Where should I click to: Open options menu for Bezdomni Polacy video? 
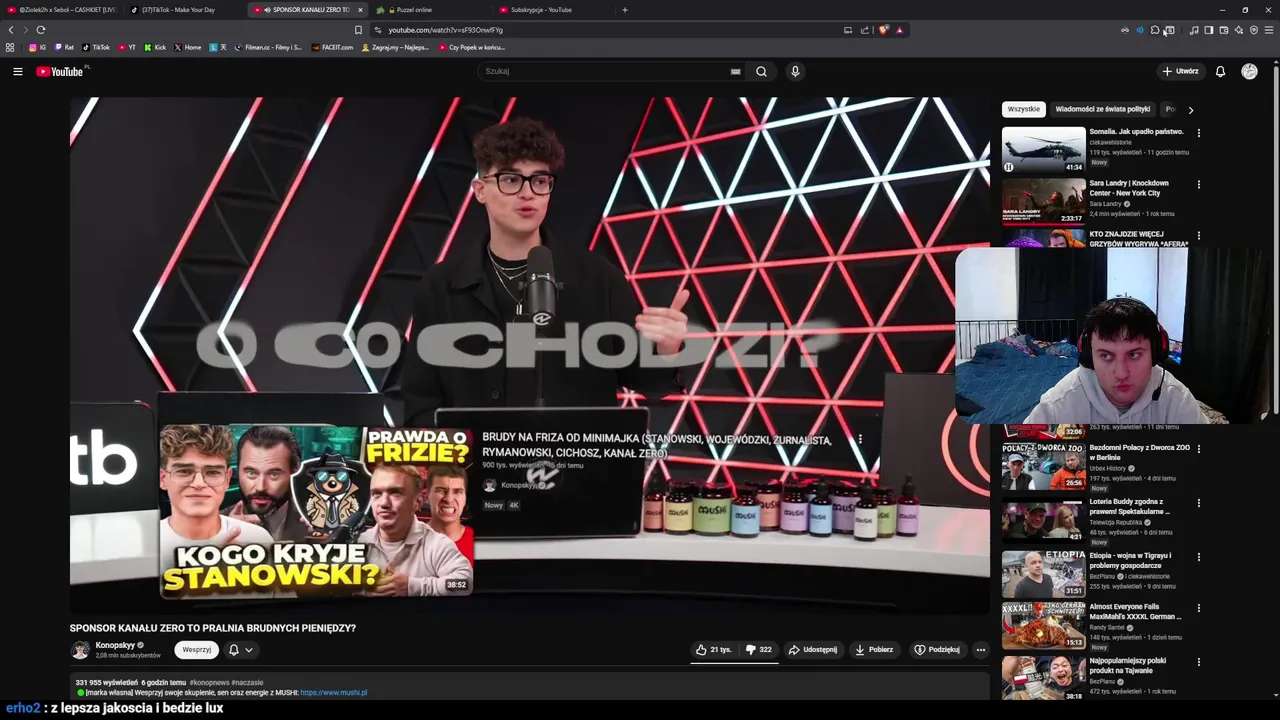point(1198,448)
